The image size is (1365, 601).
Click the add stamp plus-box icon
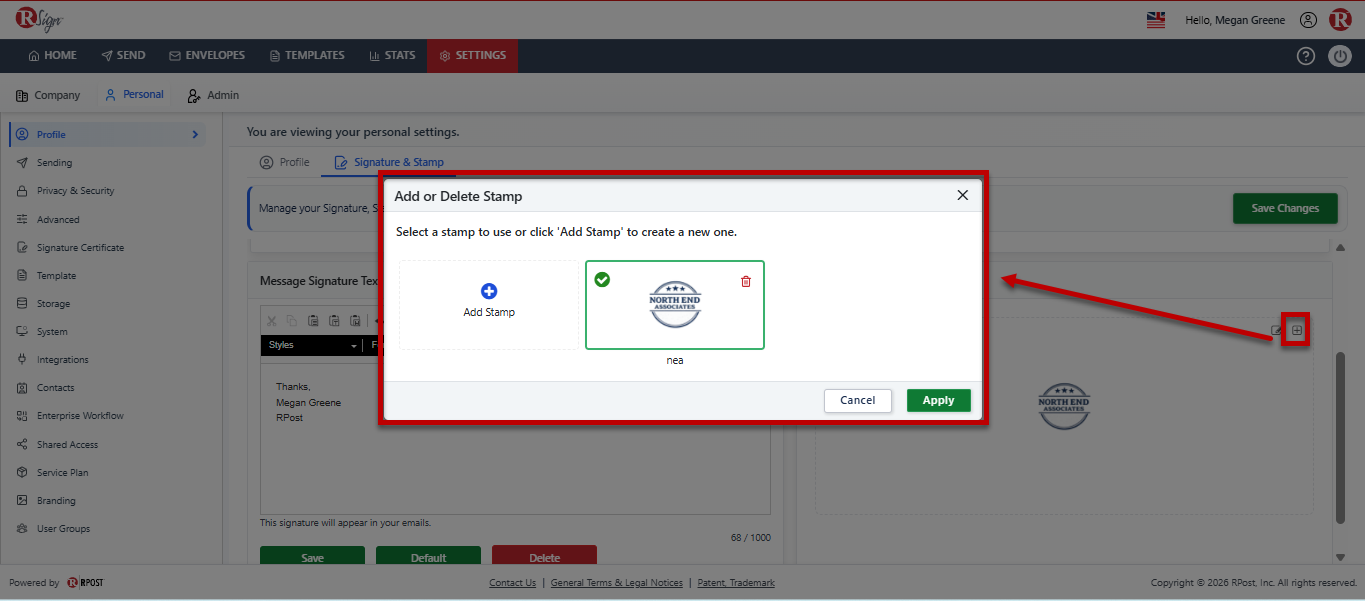point(1297,330)
